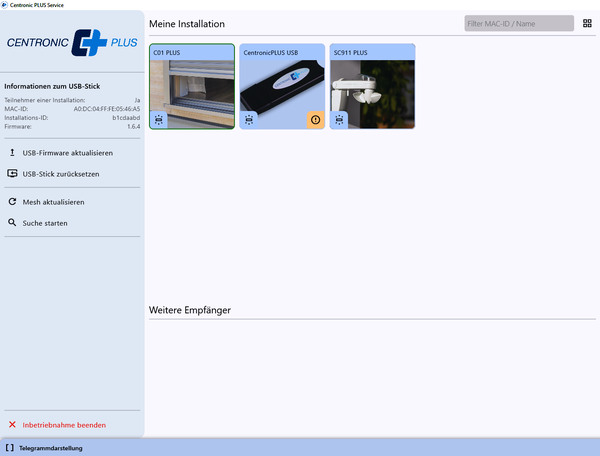Click the USB-Firmware aktualisieren upload icon
The height and width of the screenshot is (456, 600).
(12, 153)
